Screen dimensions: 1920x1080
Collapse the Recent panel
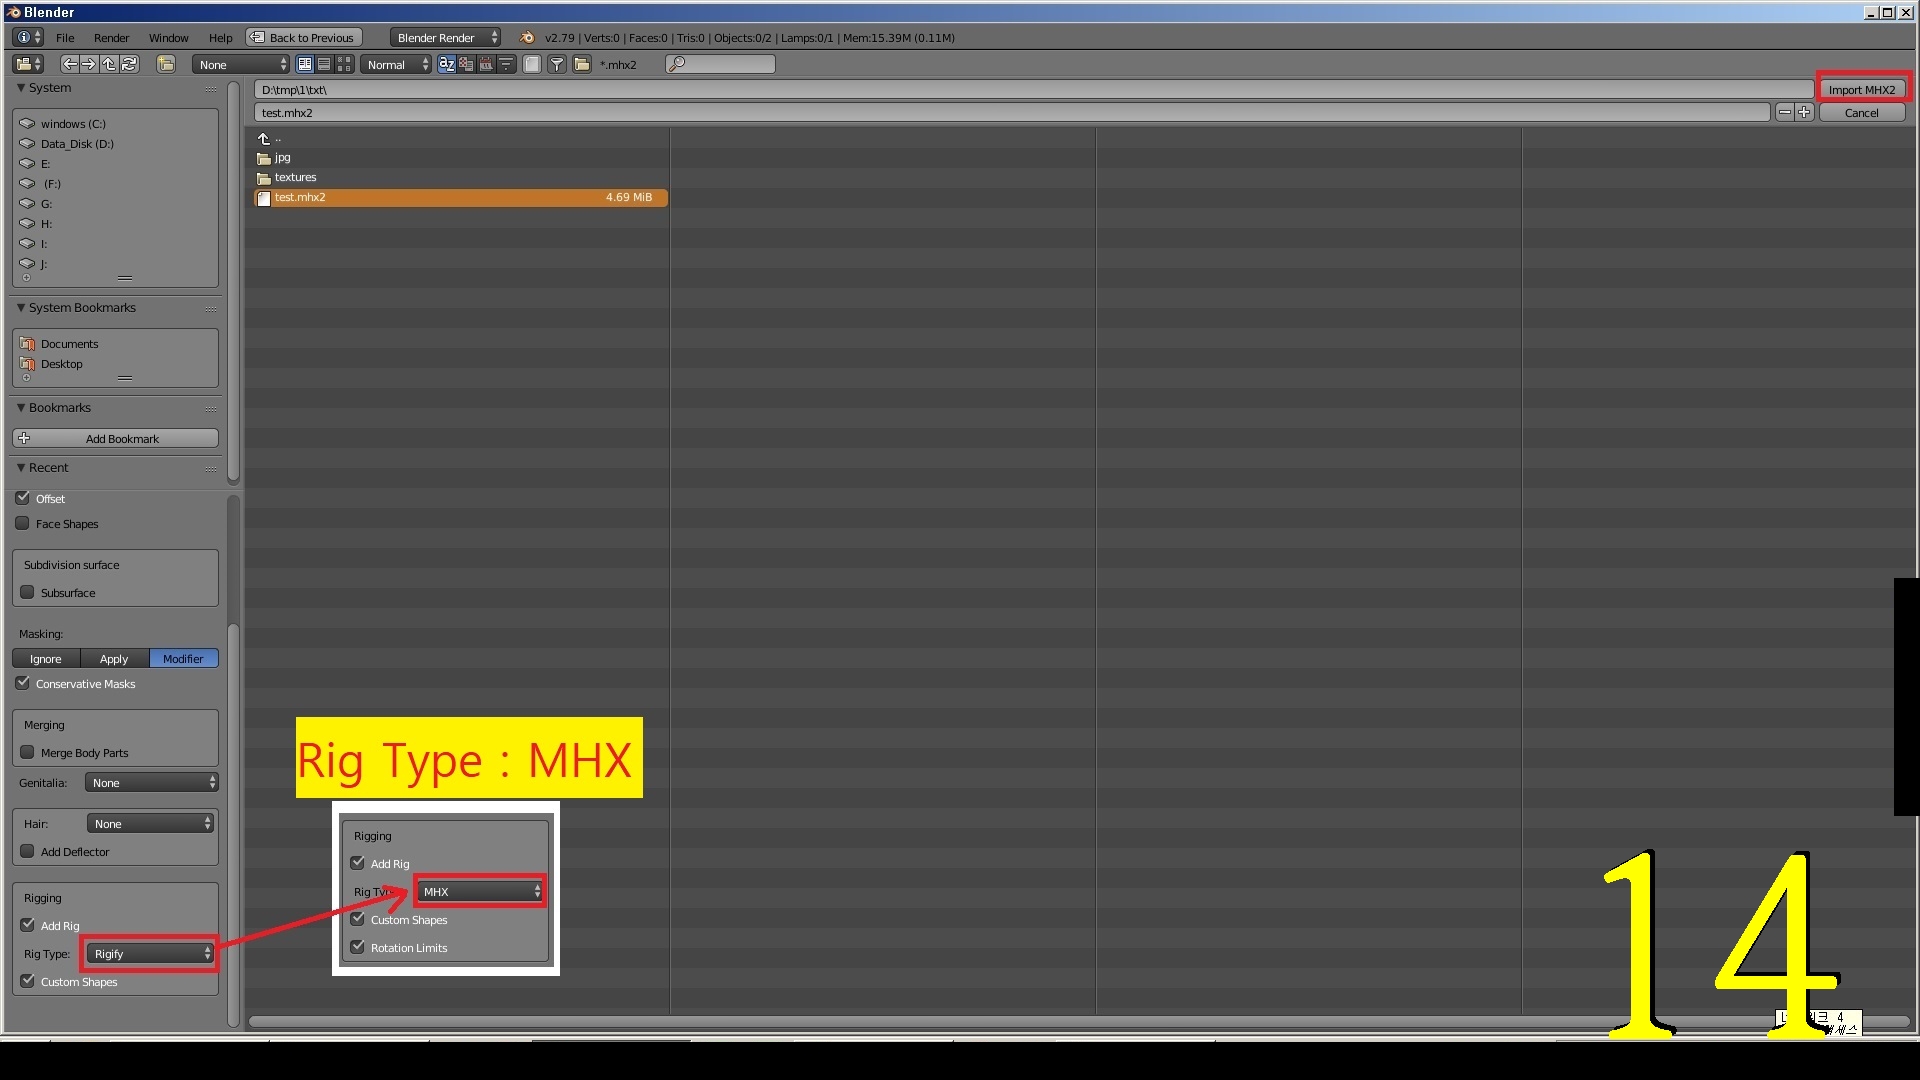(x=21, y=468)
